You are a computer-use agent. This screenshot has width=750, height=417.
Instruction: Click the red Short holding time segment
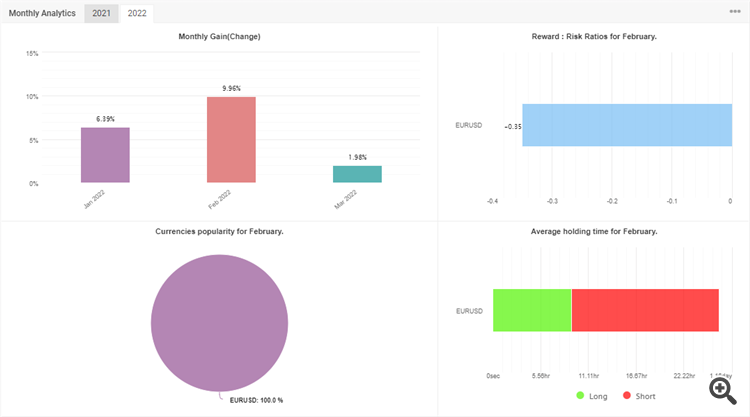click(x=645, y=310)
